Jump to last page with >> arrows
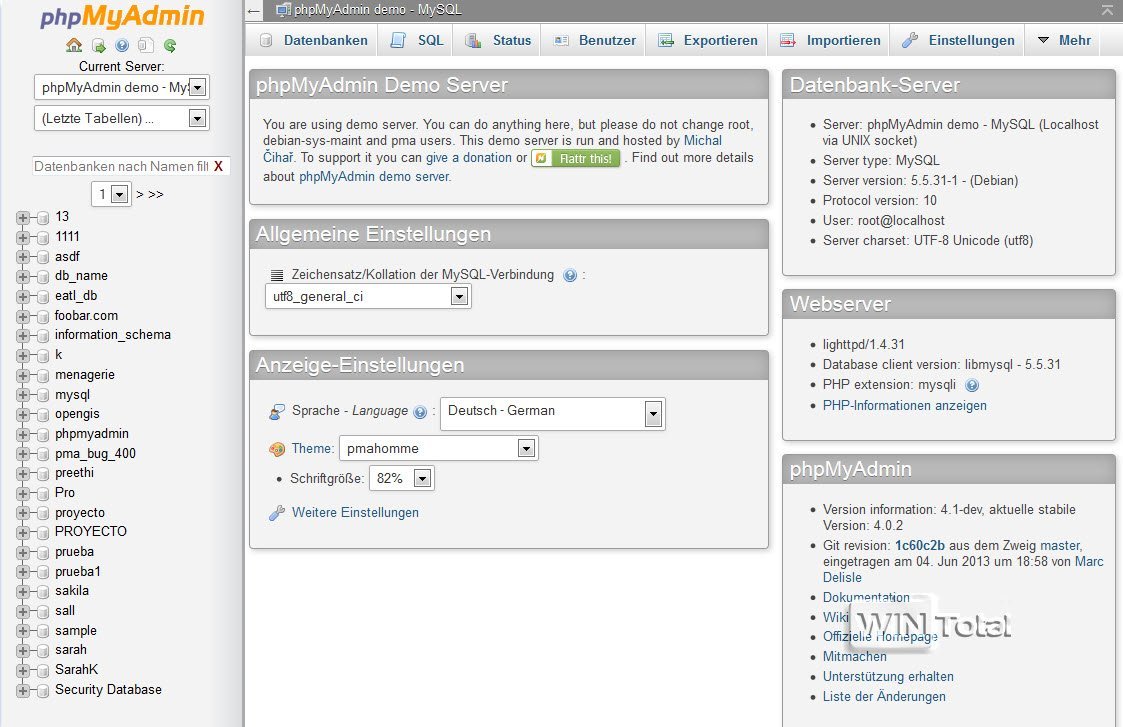The image size is (1123, 727). (155, 195)
